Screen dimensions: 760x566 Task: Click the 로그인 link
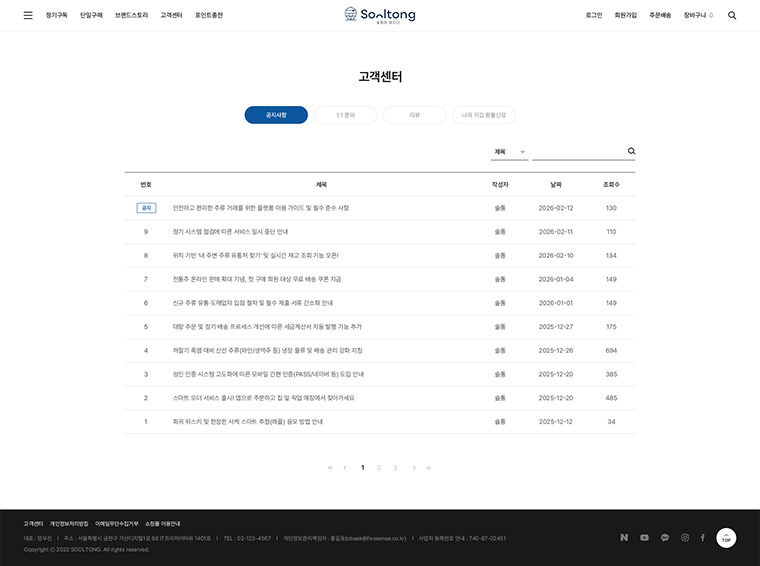593,16
